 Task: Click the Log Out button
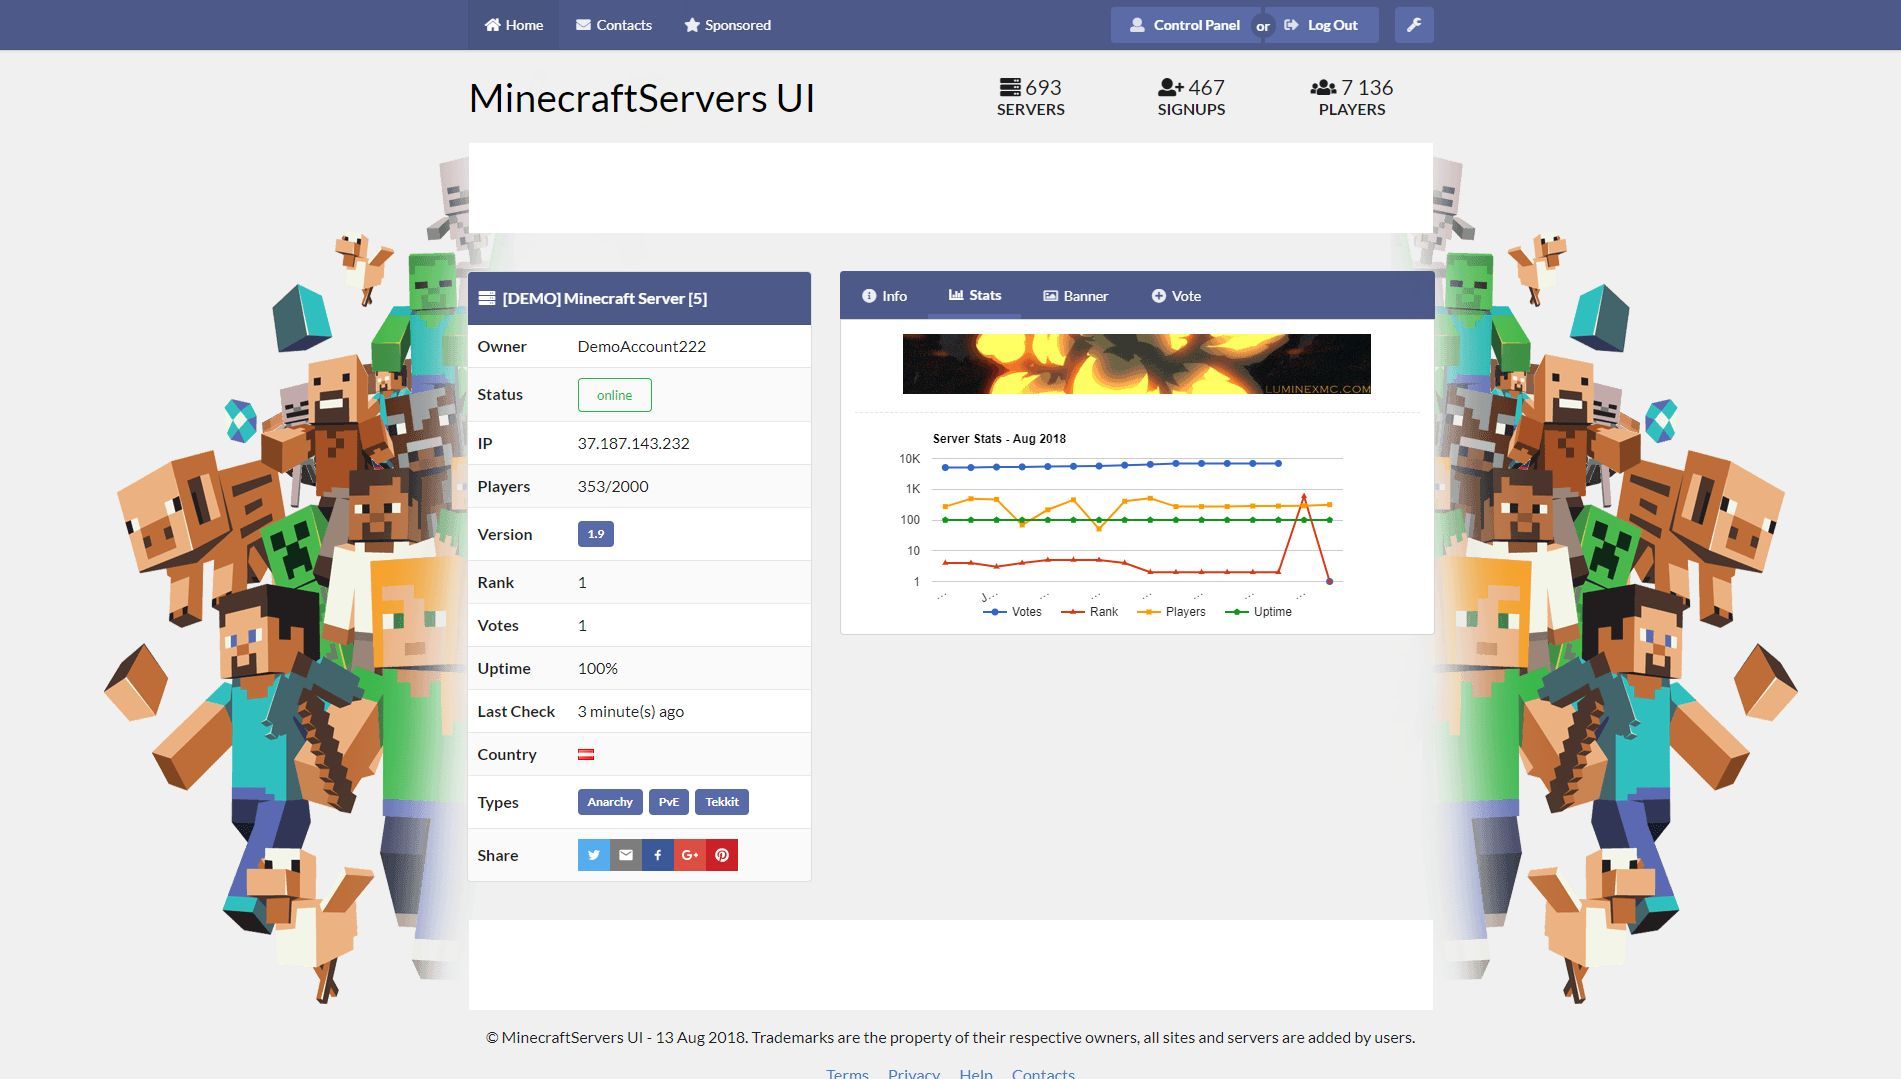click(x=1322, y=25)
